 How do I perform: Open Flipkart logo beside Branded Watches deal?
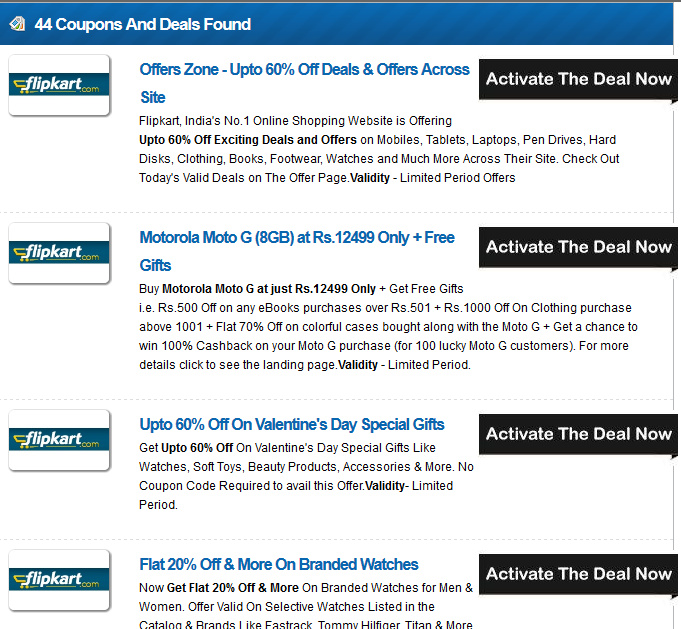tap(59, 580)
